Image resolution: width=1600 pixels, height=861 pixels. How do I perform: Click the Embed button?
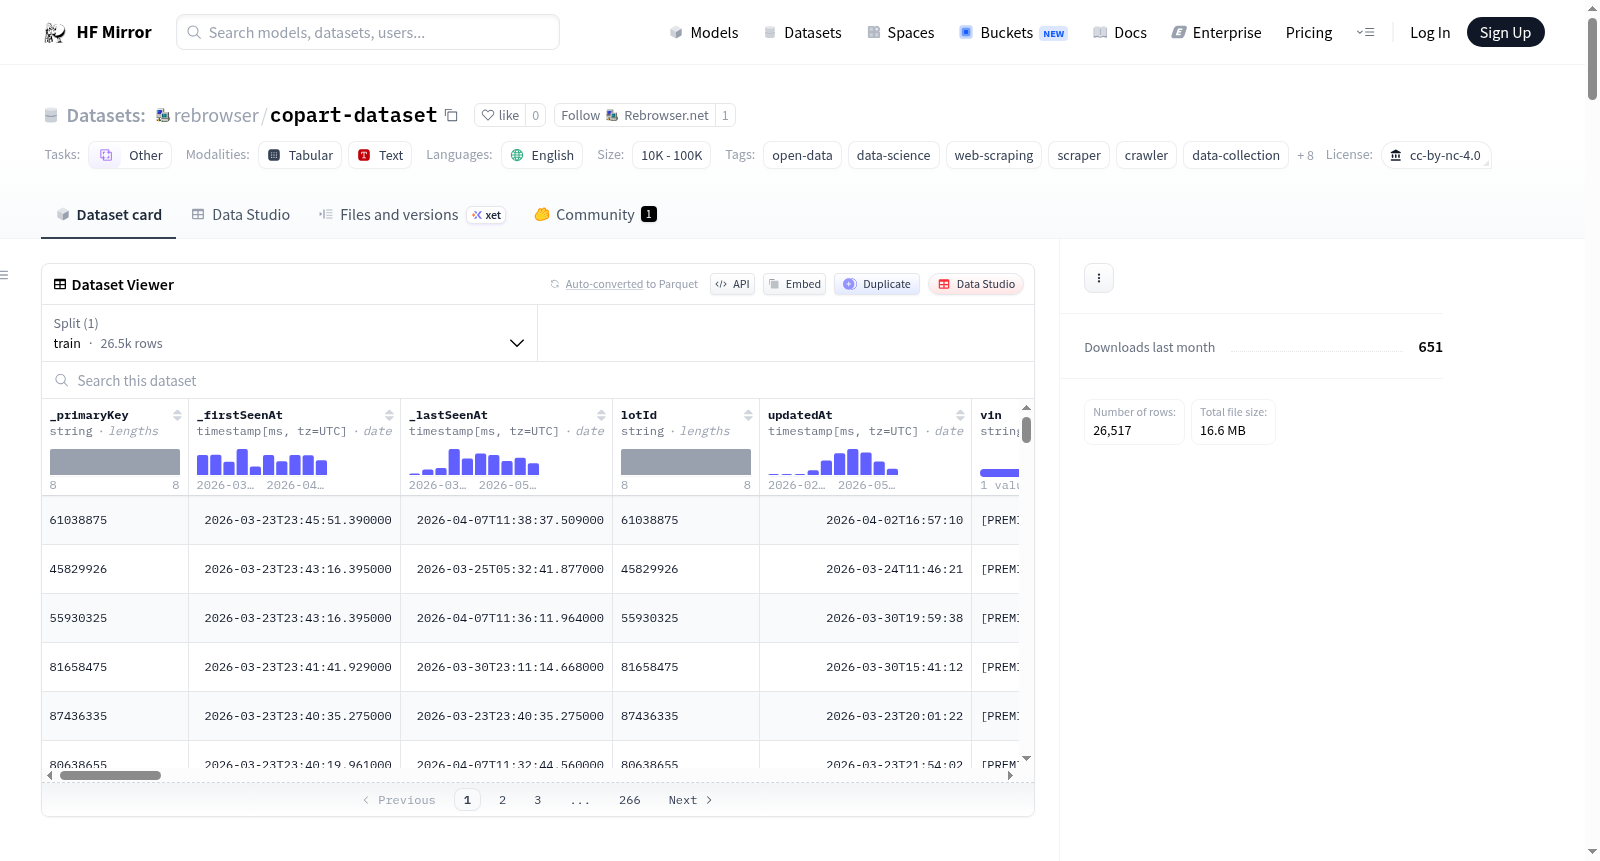[795, 284]
